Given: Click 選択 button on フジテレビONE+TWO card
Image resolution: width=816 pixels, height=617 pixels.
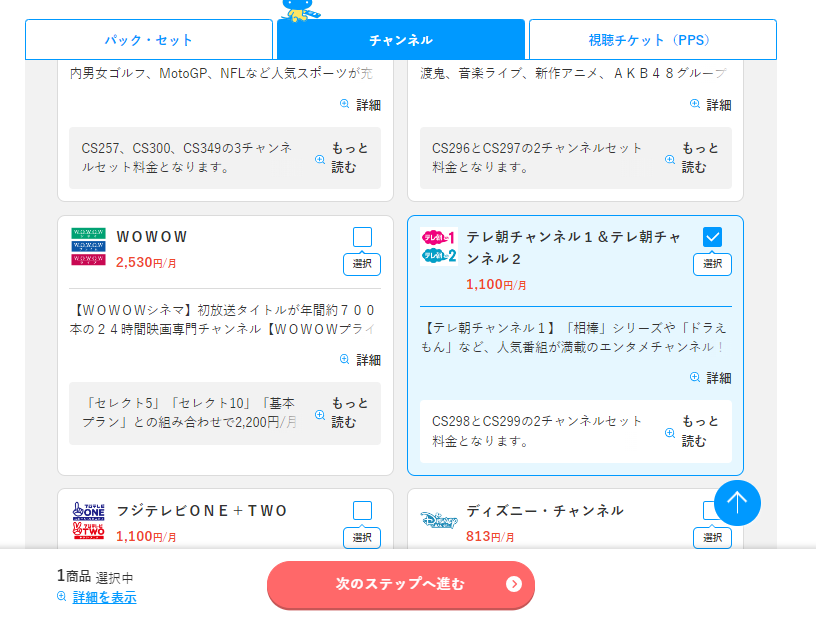Looking at the screenshot, I should click(x=362, y=537).
